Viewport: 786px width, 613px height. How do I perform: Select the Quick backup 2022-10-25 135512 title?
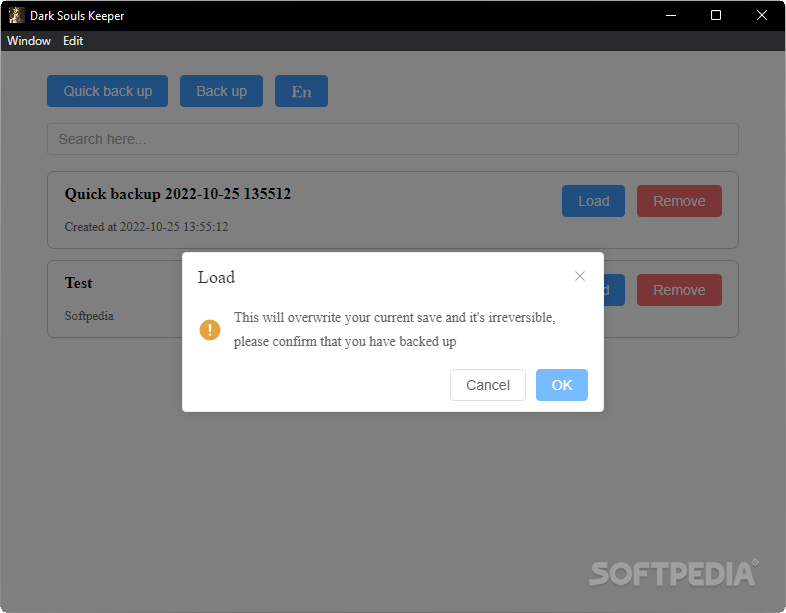pyautogui.click(x=177, y=194)
